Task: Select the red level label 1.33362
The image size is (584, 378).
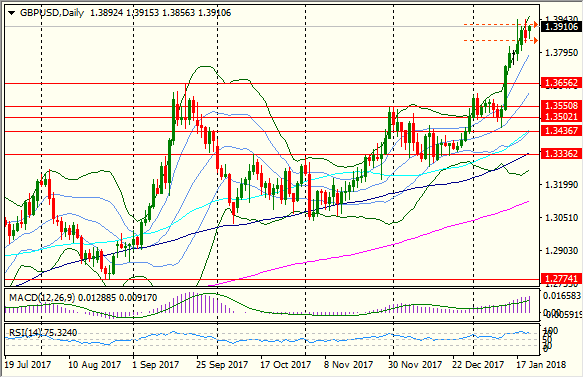Action: pyautogui.click(x=561, y=154)
